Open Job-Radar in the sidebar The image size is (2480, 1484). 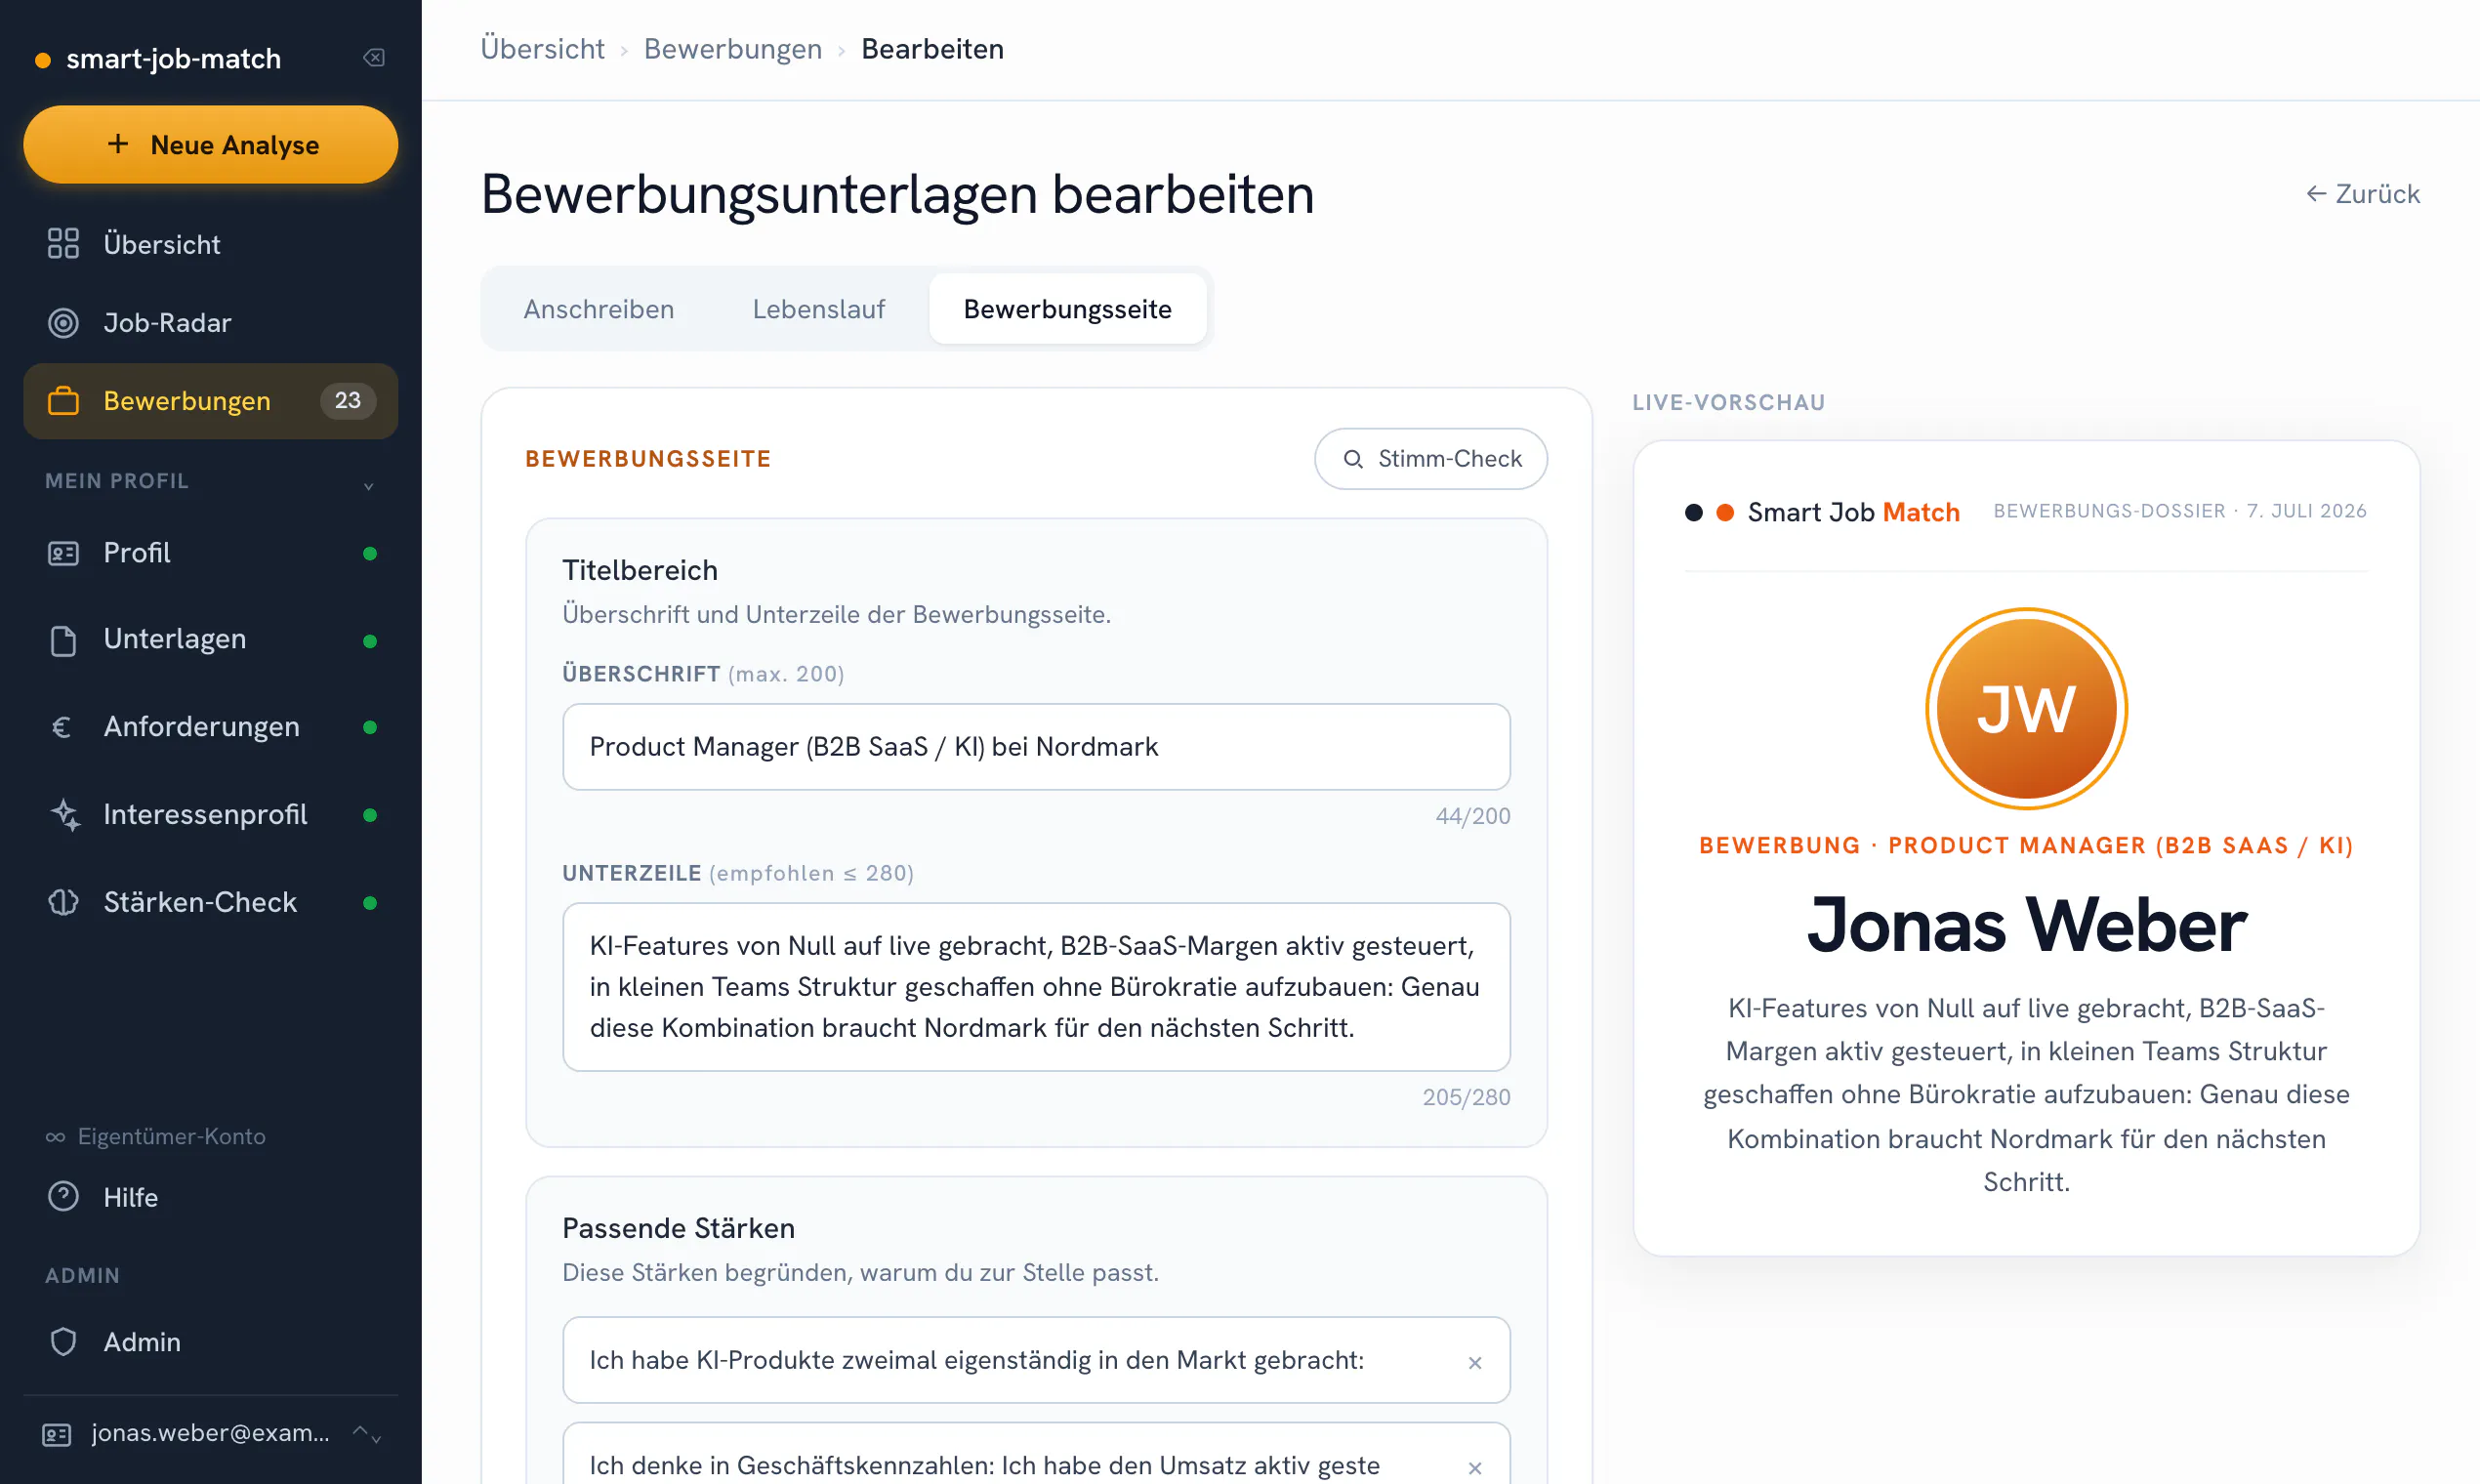(x=211, y=322)
